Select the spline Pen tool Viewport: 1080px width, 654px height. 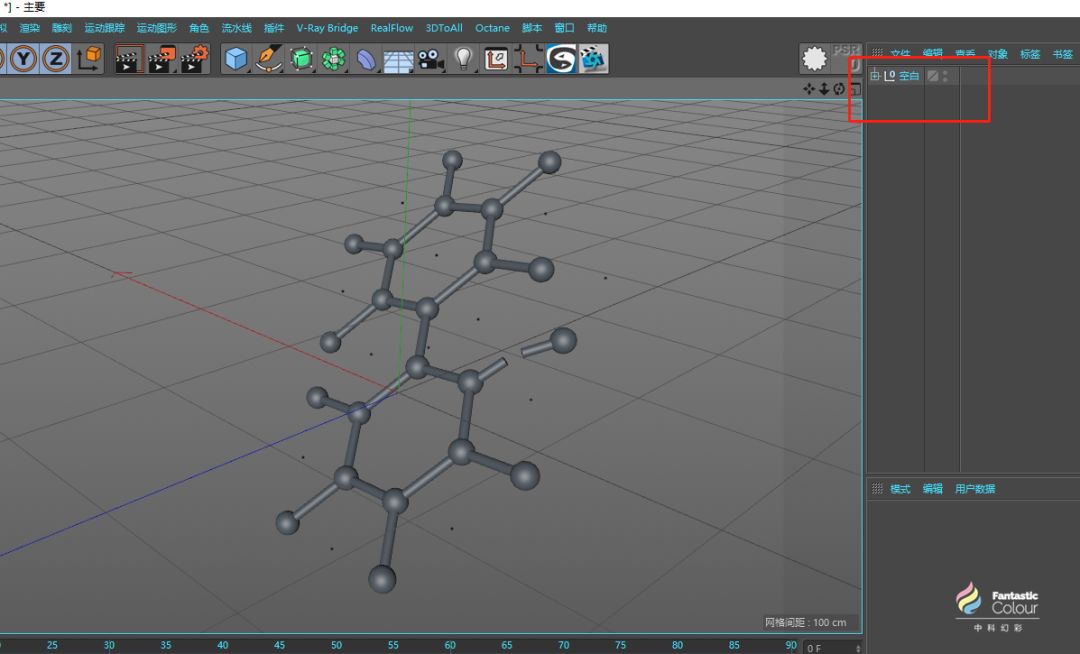(268, 59)
